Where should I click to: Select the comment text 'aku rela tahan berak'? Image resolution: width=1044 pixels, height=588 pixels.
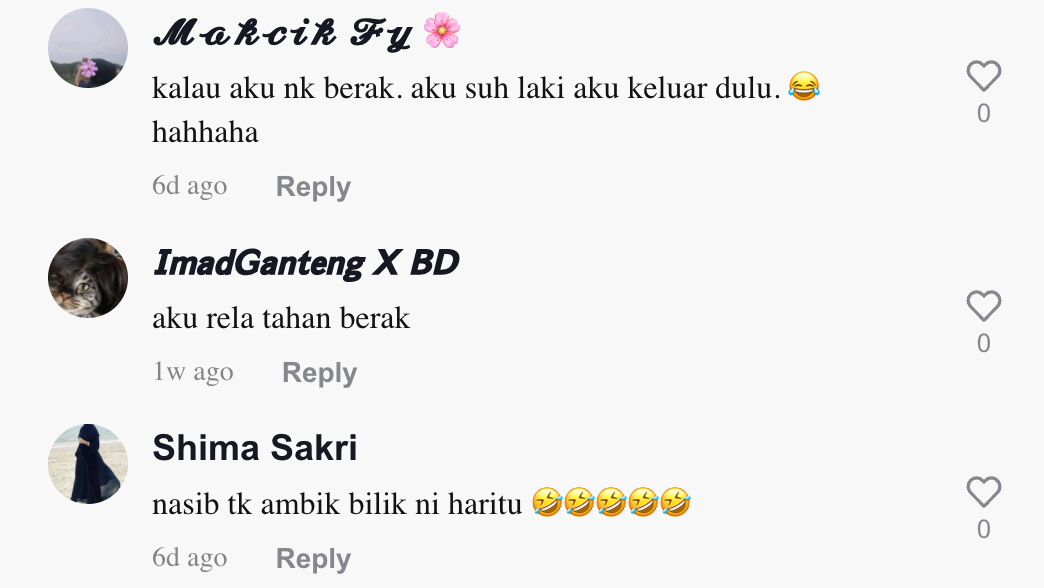(281, 318)
